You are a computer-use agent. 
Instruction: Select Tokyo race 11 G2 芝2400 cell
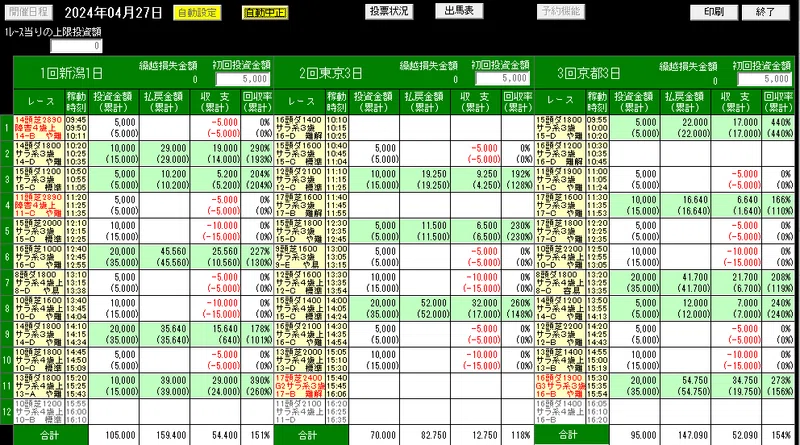[299, 386]
